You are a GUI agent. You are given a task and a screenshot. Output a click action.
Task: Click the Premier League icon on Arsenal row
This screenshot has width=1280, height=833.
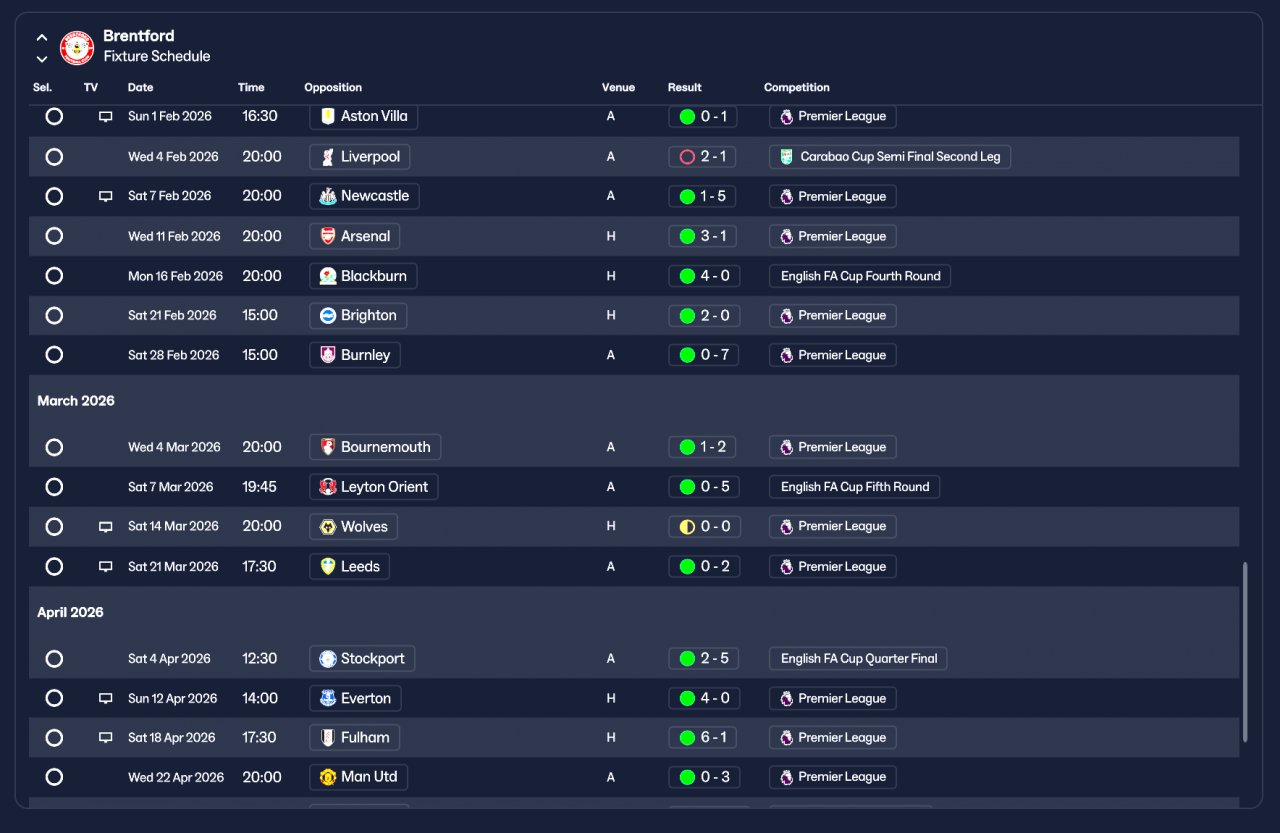[x=787, y=237]
